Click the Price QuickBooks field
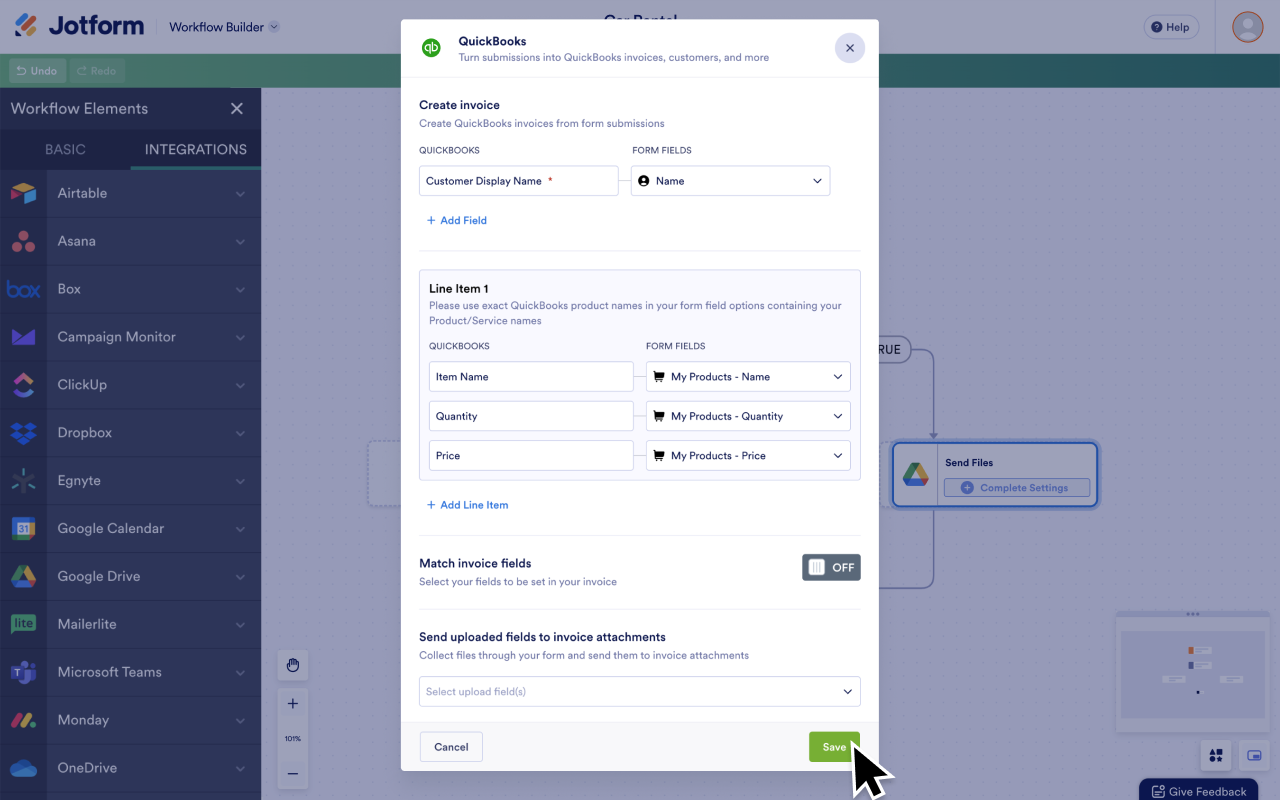The height and width of the screenshot is (800, 1280). click(531, 455)
